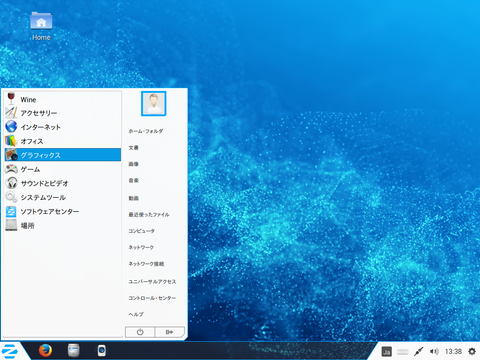Open the オフィス category
The width and height of the screenshot is (480, 360).
[63, 141]
